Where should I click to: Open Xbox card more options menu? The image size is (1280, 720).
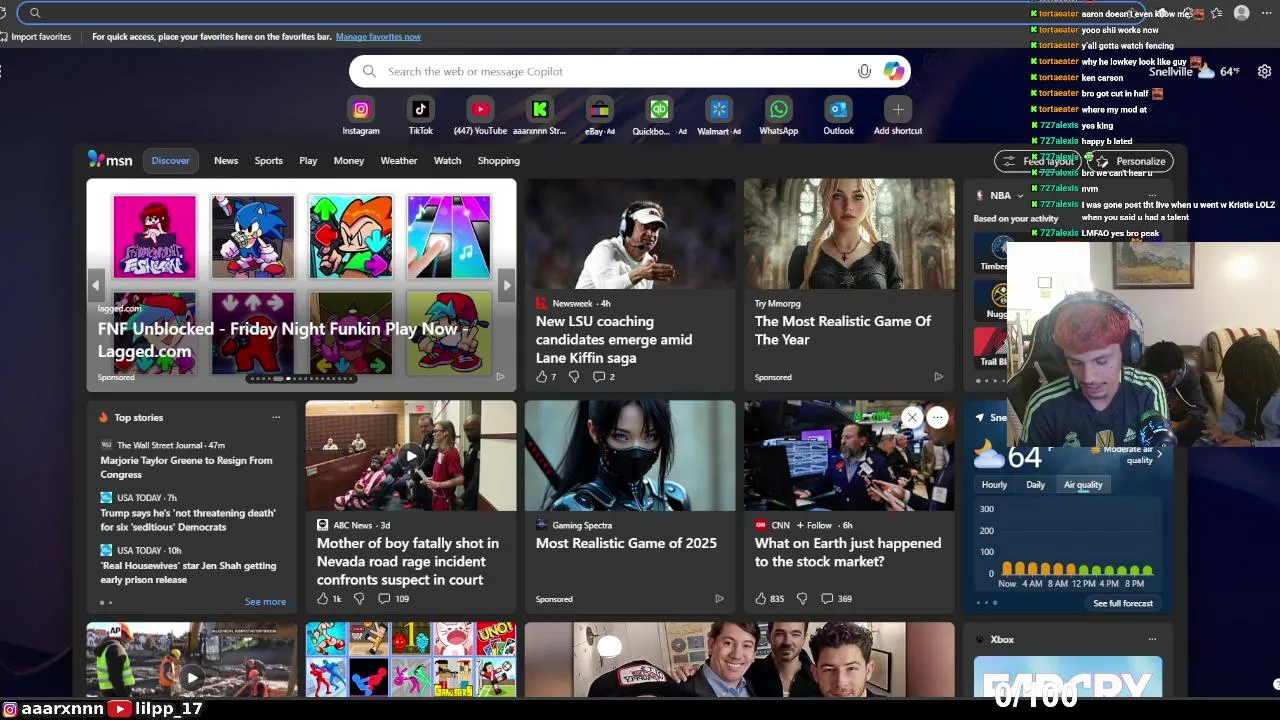tap(1152, 640)
